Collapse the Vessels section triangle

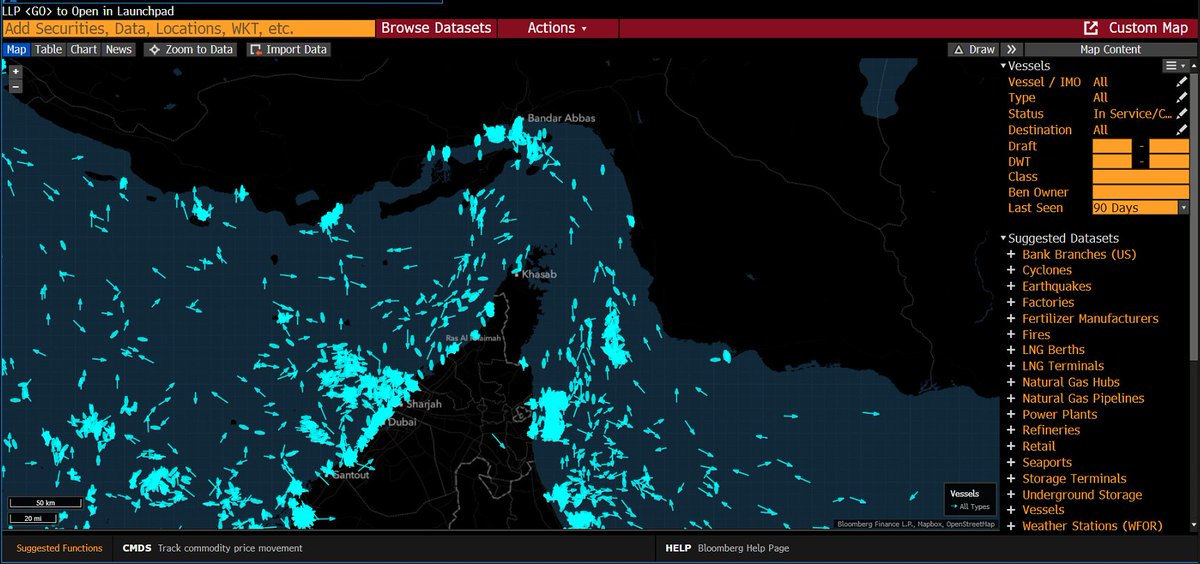pos(1003,66)
